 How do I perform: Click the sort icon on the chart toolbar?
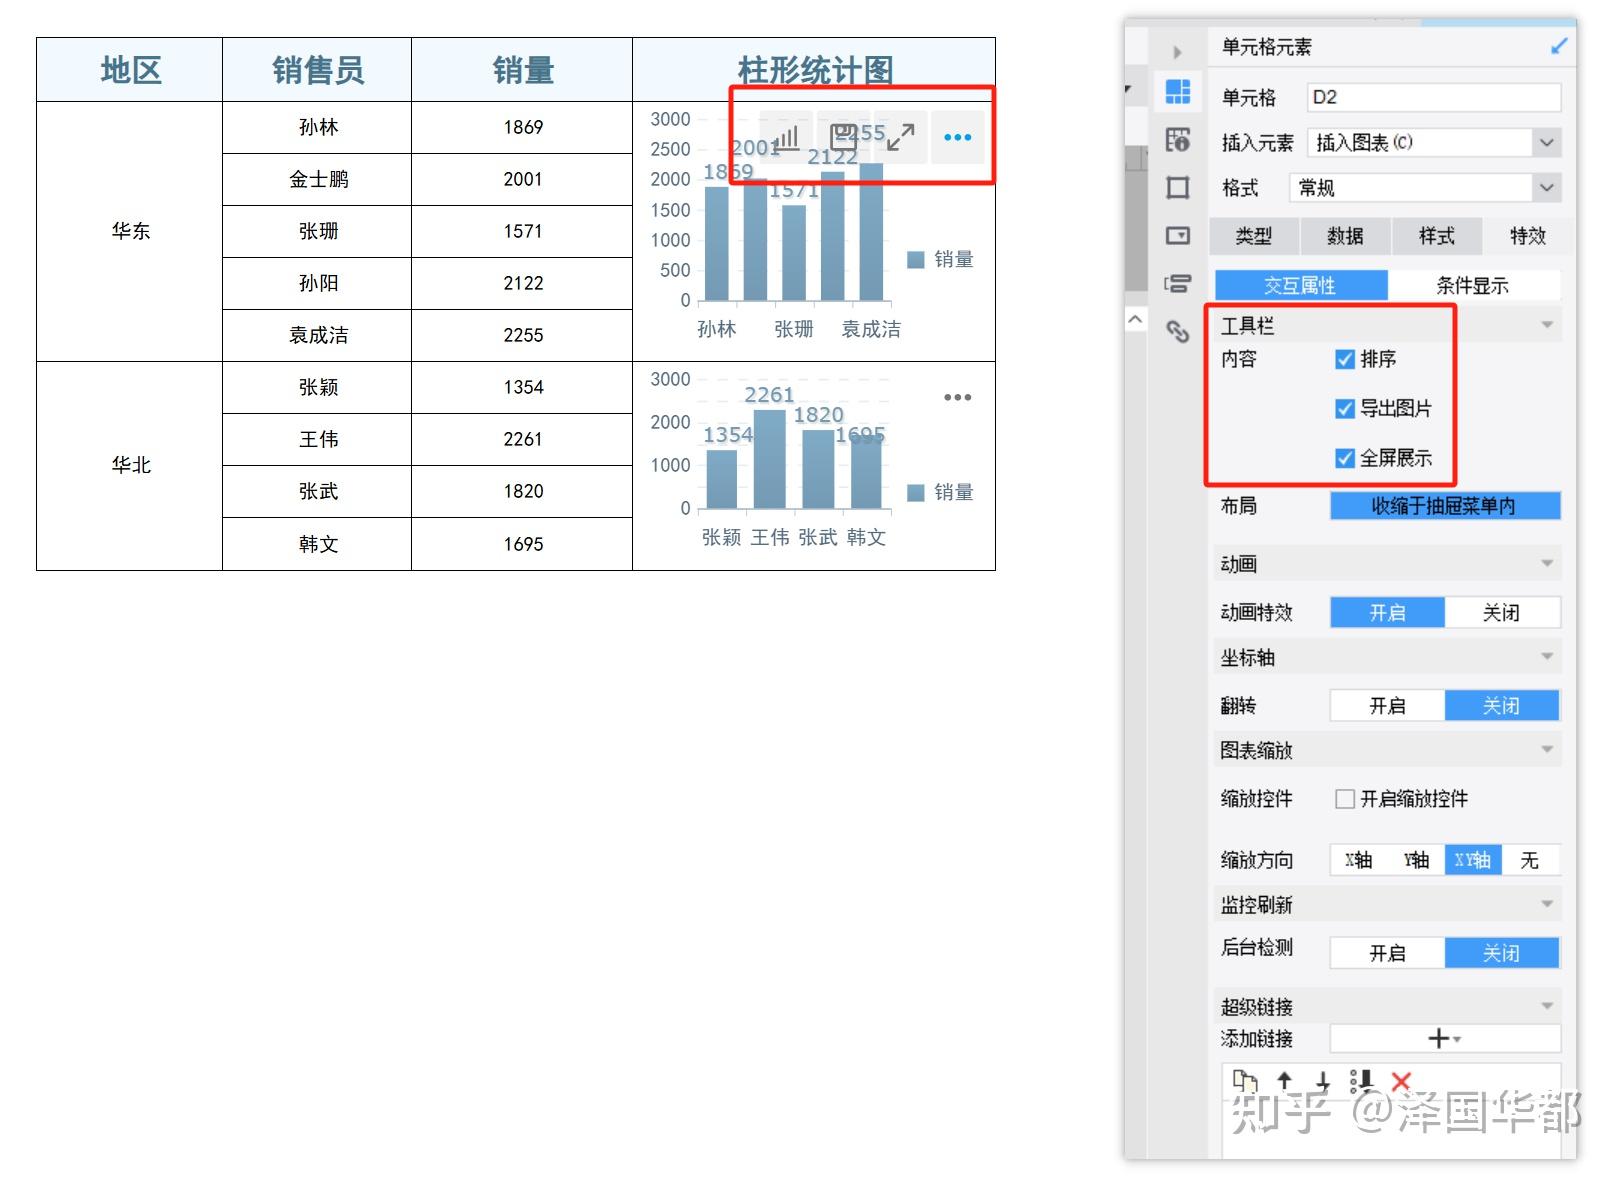tap(788, 136)
